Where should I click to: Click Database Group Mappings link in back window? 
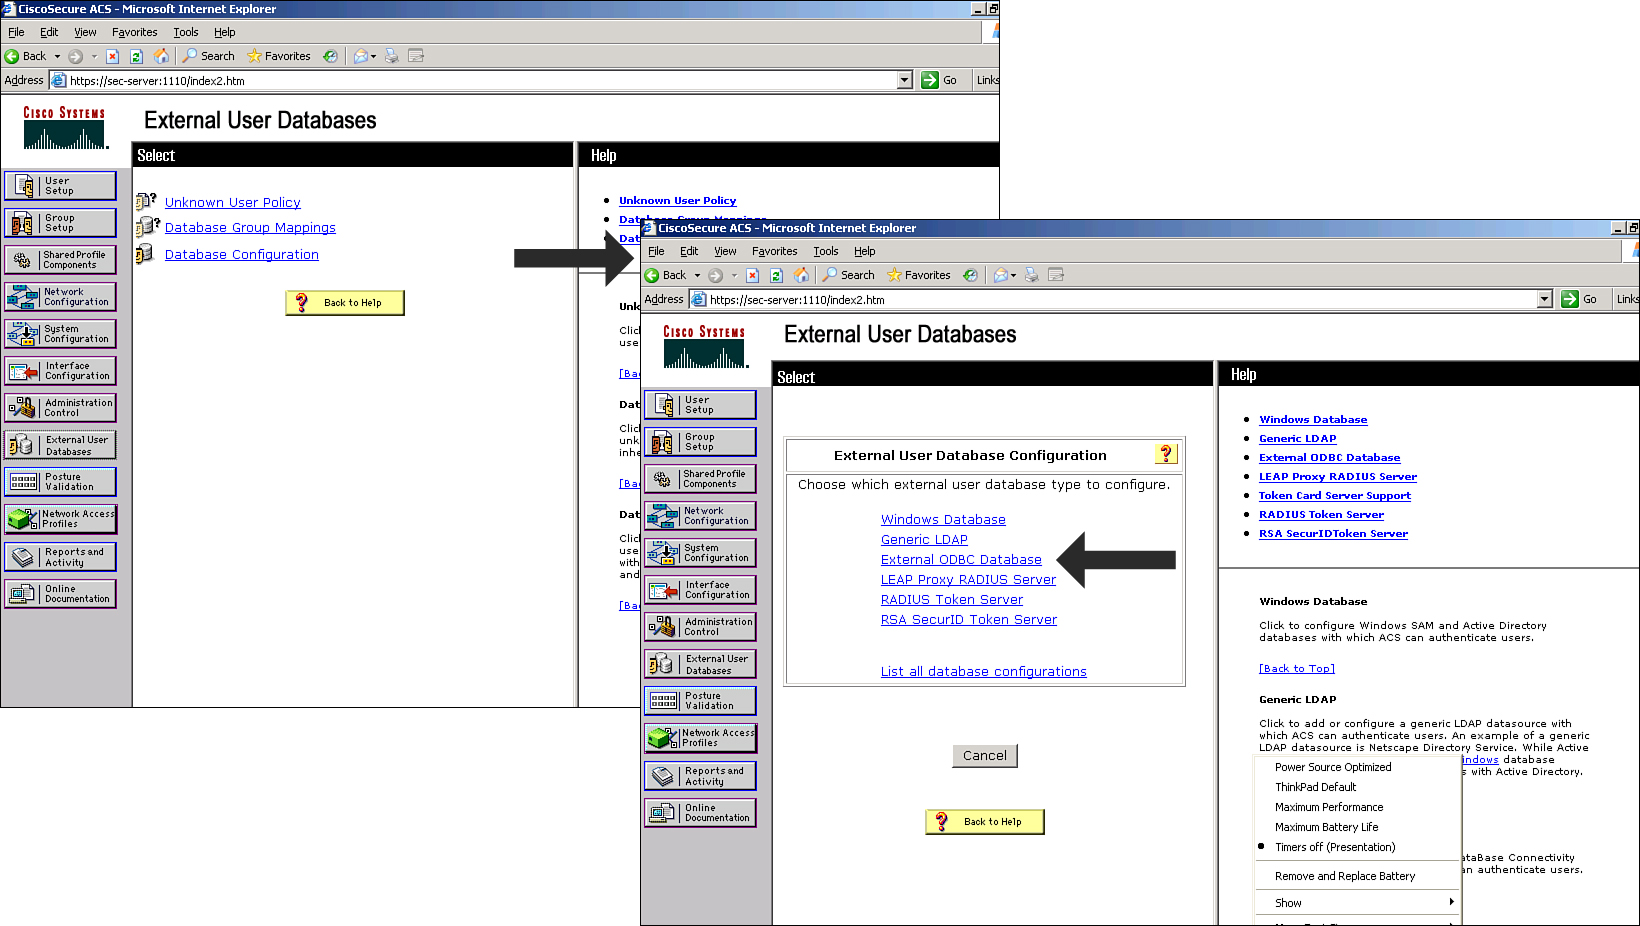pyautogui.click(x=250, y=227)
